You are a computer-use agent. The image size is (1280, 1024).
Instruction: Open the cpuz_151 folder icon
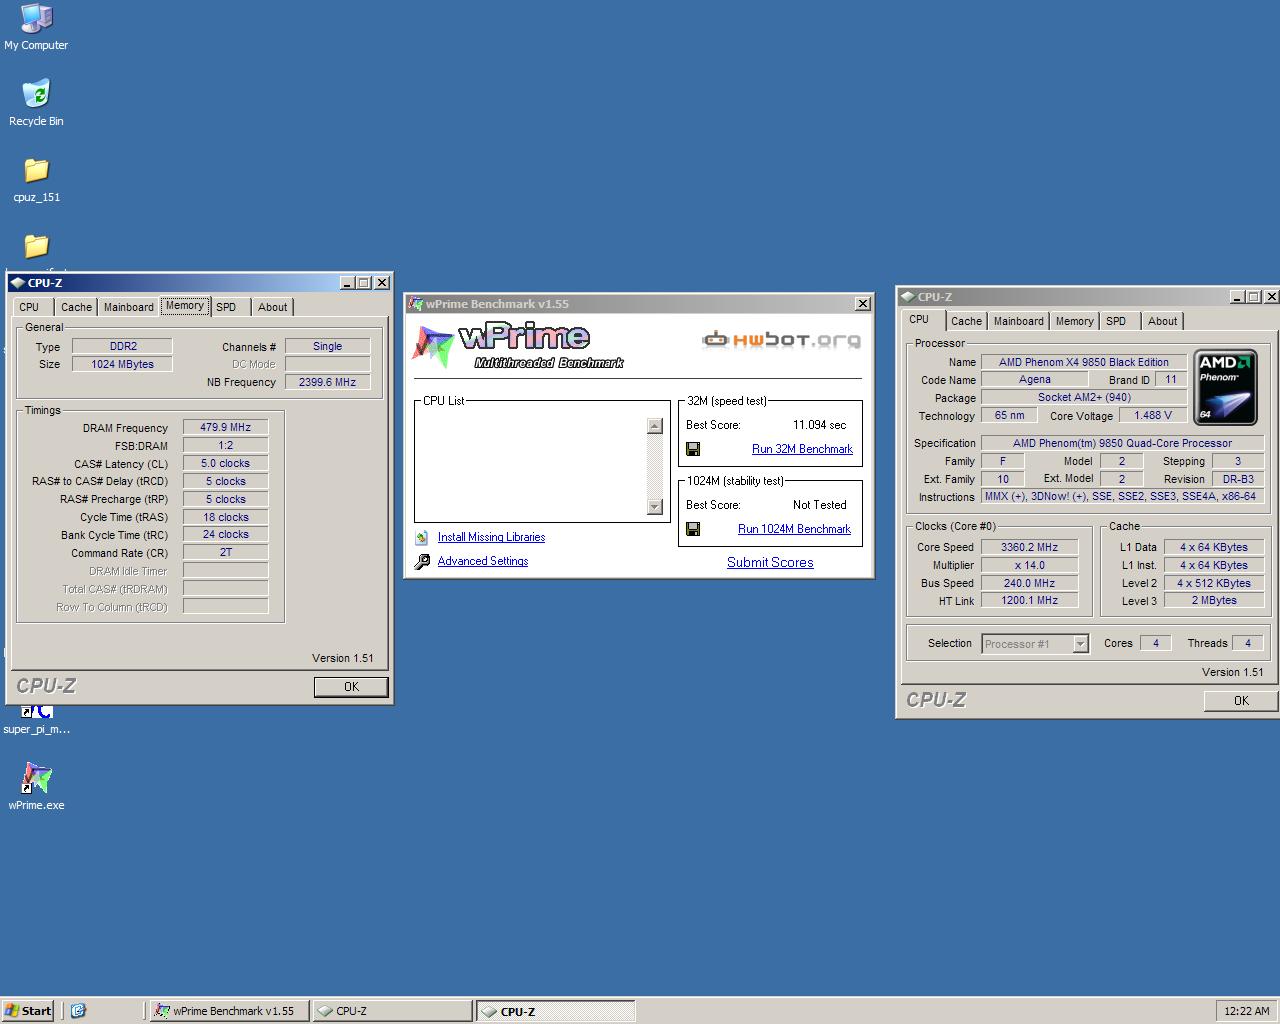36,179
